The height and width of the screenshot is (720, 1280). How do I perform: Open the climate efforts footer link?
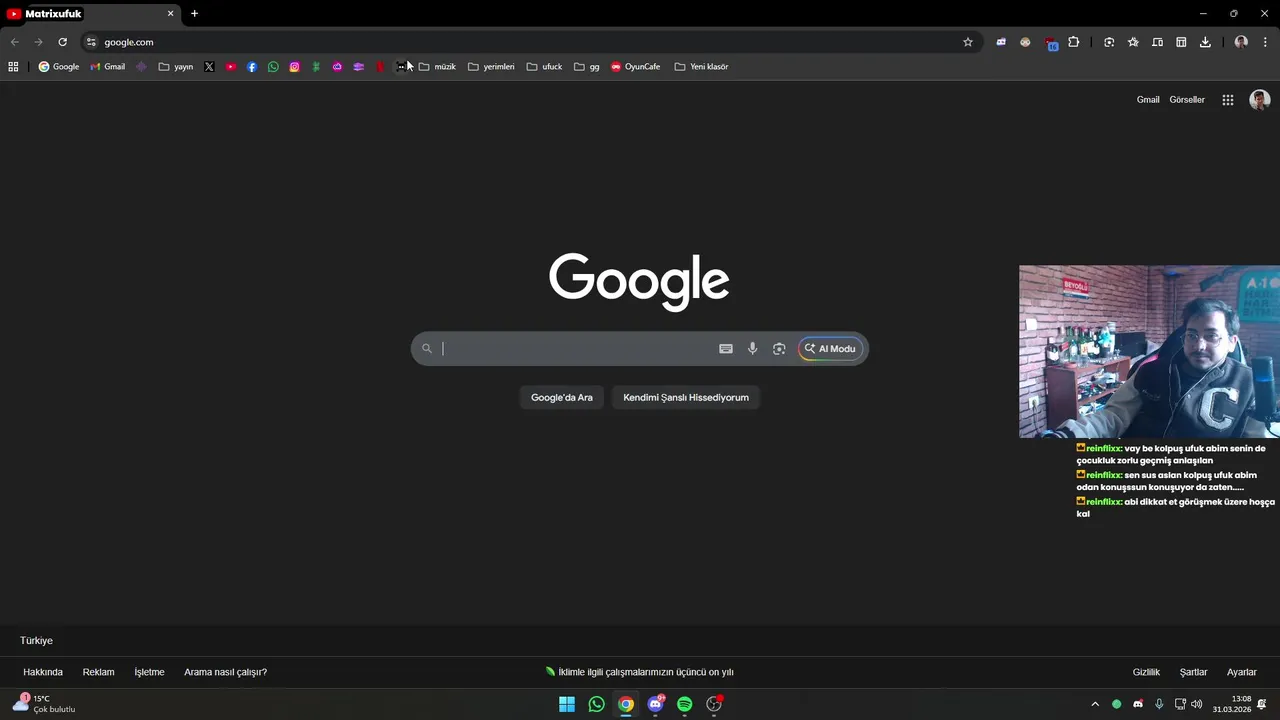(x=640, y=672)
